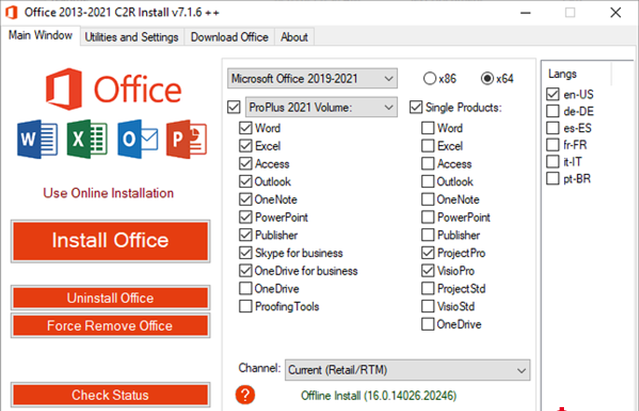Uncheck VisioPro under Single Products
The image size is (639, 411).
(x=428, y=271)
